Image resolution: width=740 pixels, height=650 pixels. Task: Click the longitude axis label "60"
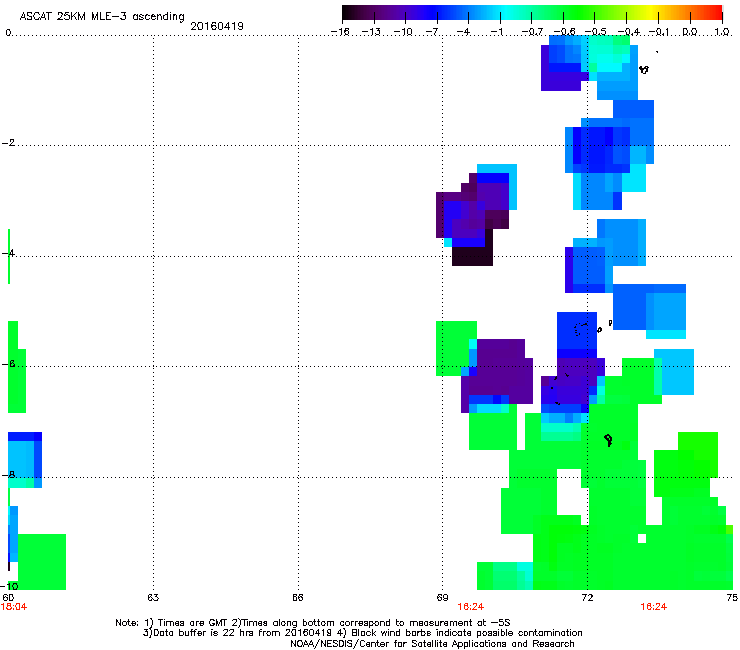point(8,598)
